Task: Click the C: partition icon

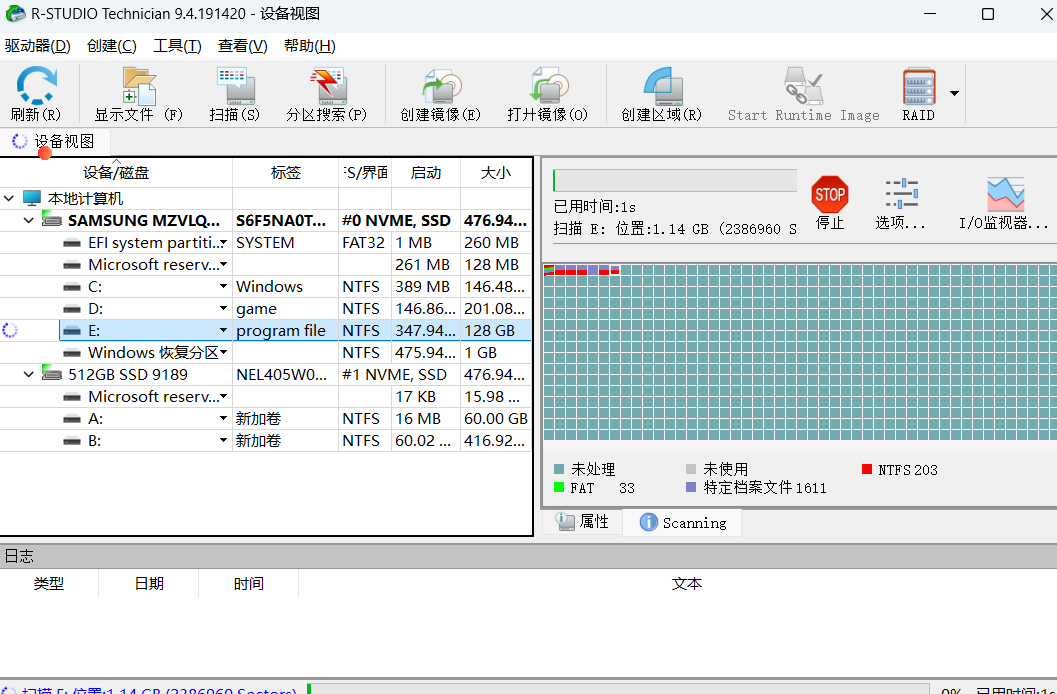Action: point(72,287)
